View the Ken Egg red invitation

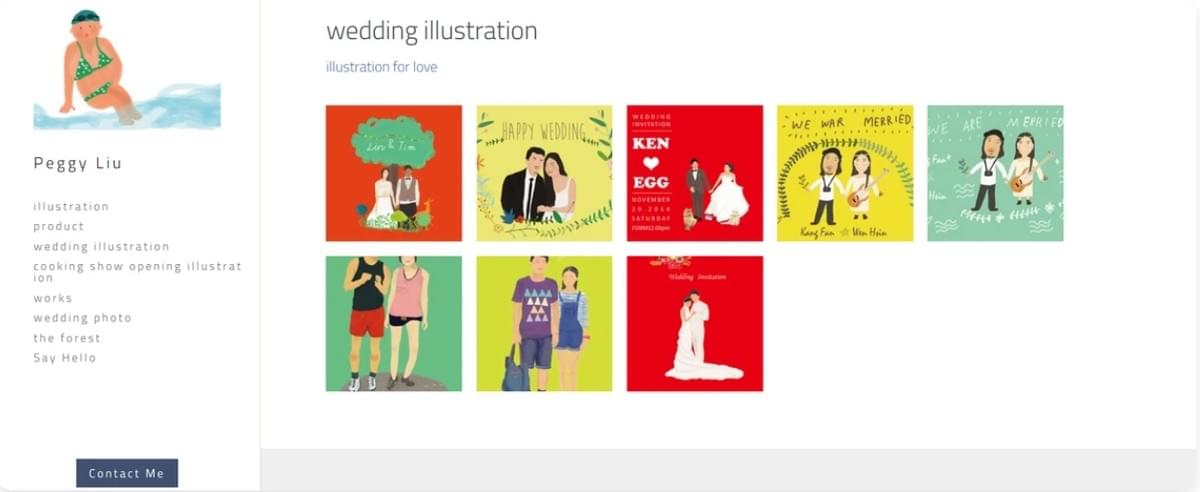[695, 173]
